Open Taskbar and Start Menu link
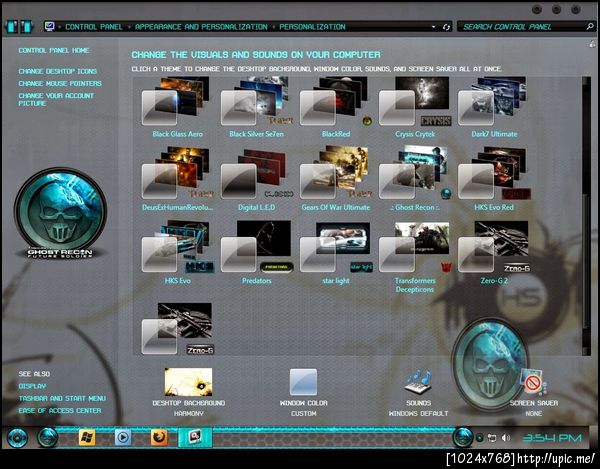This screenshot has width=600, height=469. tap(62, 399)
